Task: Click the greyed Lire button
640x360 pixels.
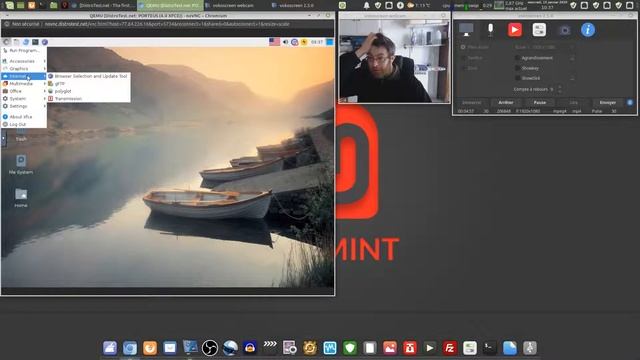Action: [x=573, y=102]
